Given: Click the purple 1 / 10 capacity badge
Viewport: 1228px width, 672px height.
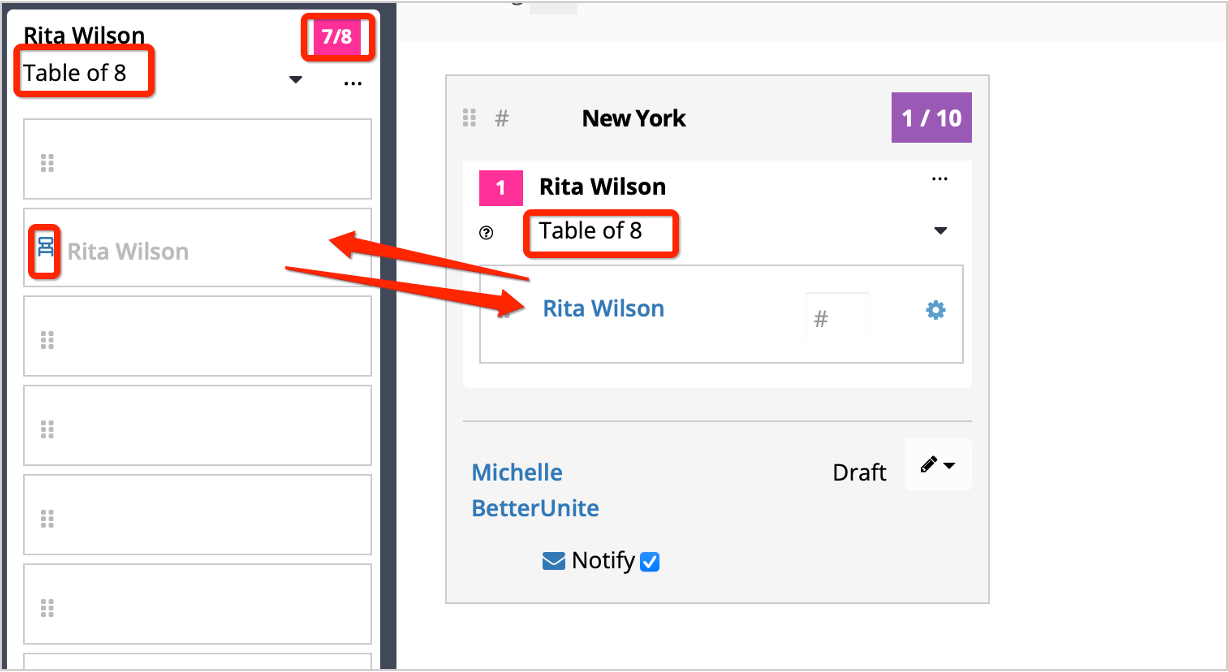Looking at the screenshot, I should [x=931, y=118].
